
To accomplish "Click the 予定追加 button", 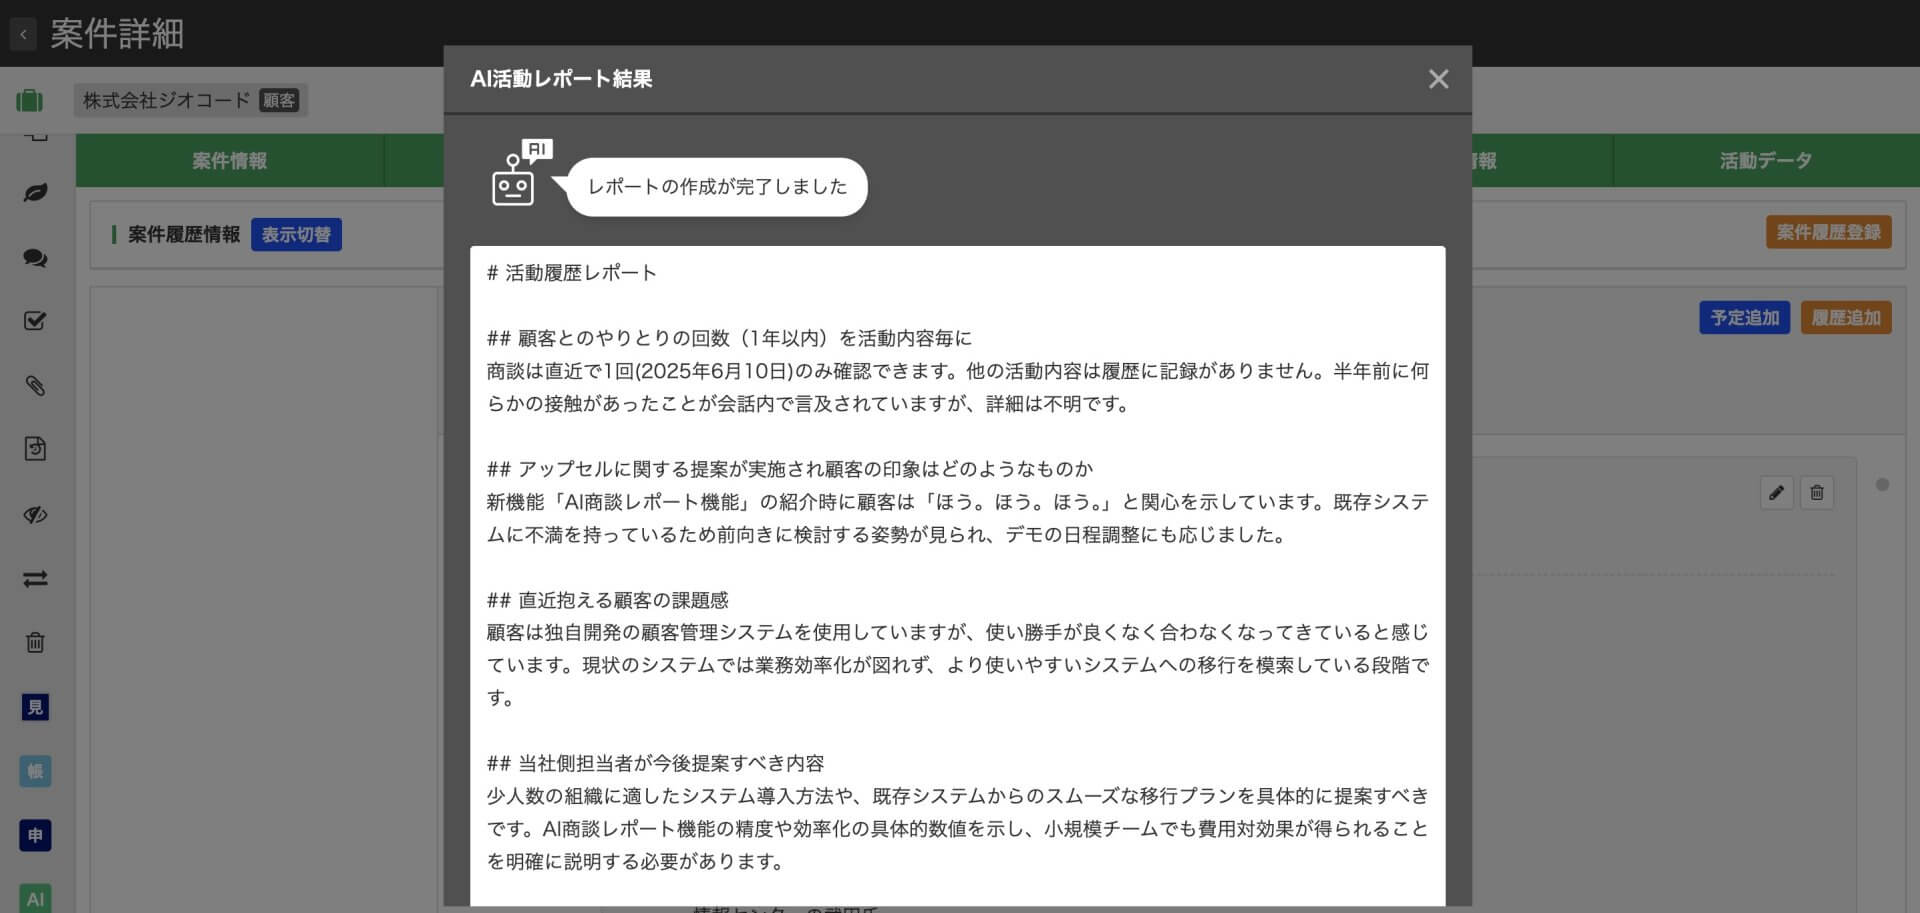I will pos(1745,318).
